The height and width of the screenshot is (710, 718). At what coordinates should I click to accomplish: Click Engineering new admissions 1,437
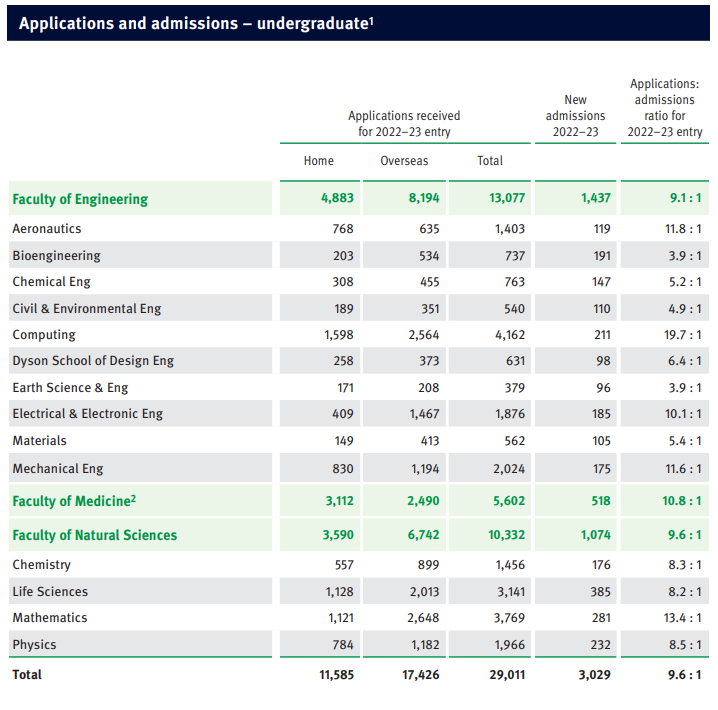[596, 198]
